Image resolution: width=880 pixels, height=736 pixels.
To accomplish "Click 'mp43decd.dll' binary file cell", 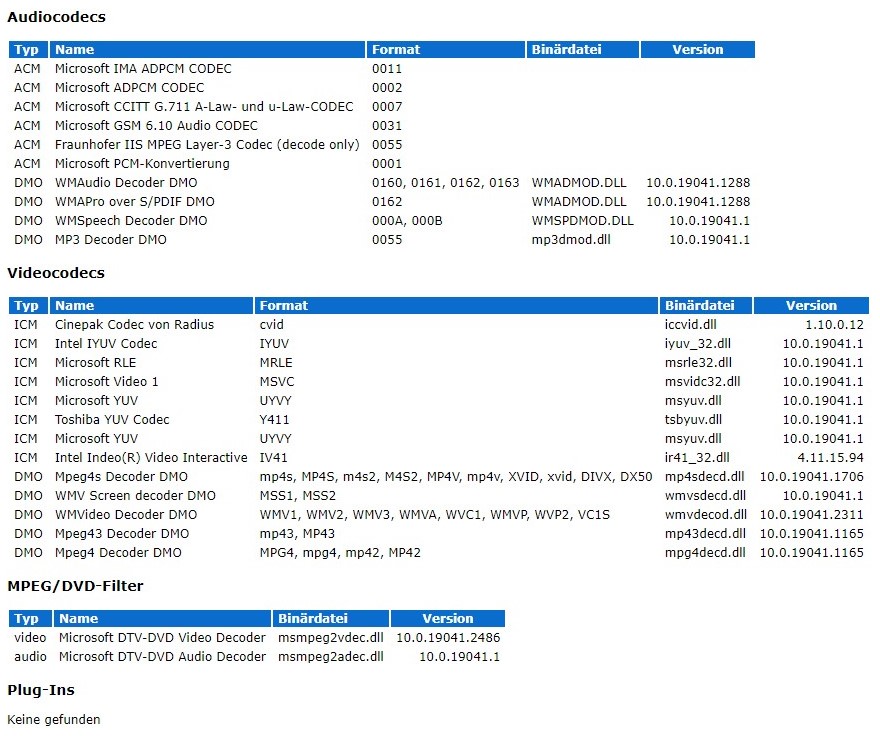I will click(x=705, y=534).
